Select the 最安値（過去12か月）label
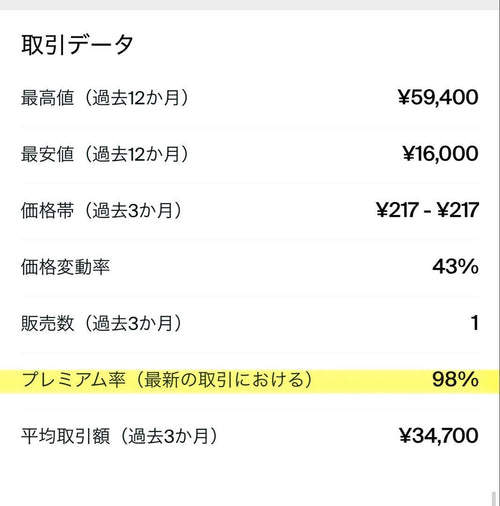This screenshot has width=500, height=506. (x=105, y=154)
